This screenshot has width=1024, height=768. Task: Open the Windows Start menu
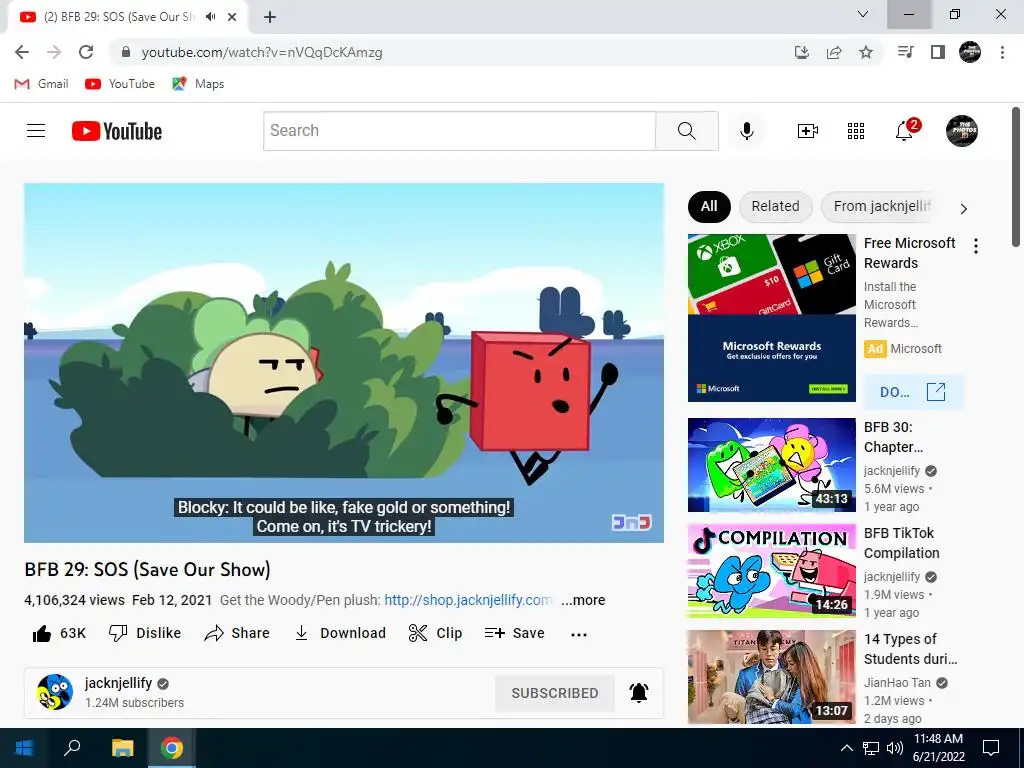pyautogui.click(x=24, y=748)
